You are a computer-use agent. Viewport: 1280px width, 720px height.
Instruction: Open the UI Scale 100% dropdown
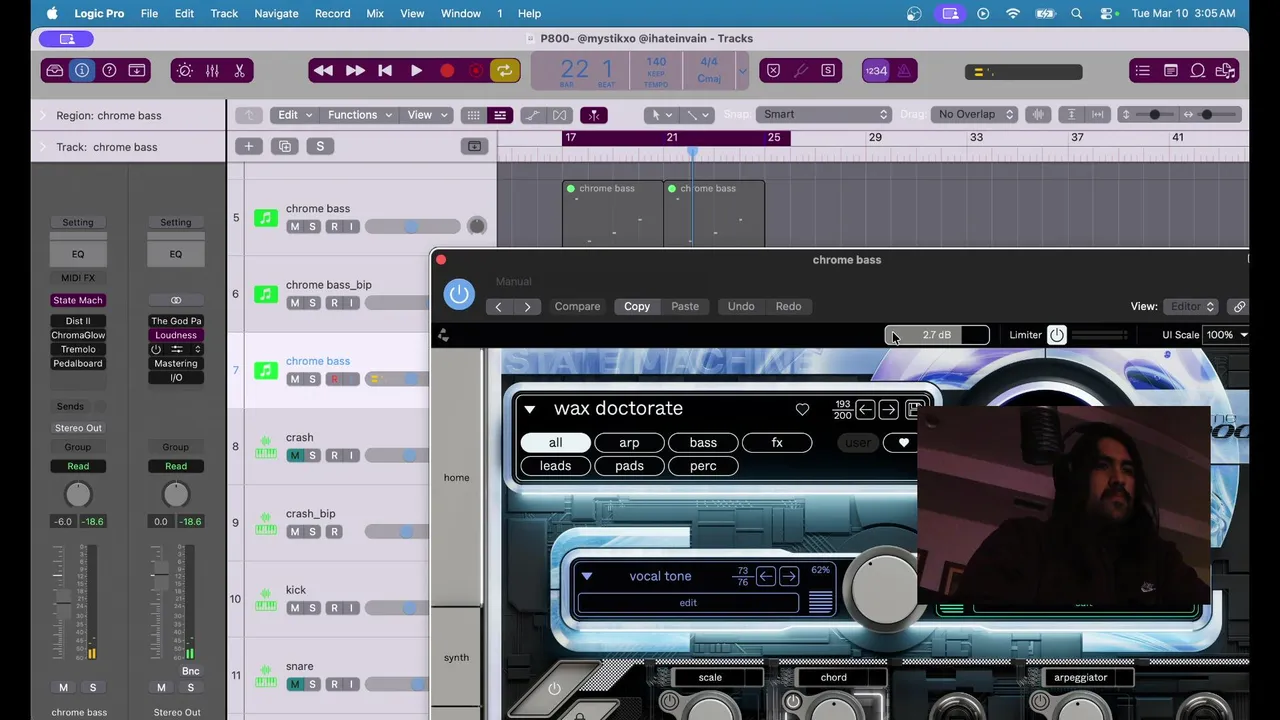tap(1227, 335)
